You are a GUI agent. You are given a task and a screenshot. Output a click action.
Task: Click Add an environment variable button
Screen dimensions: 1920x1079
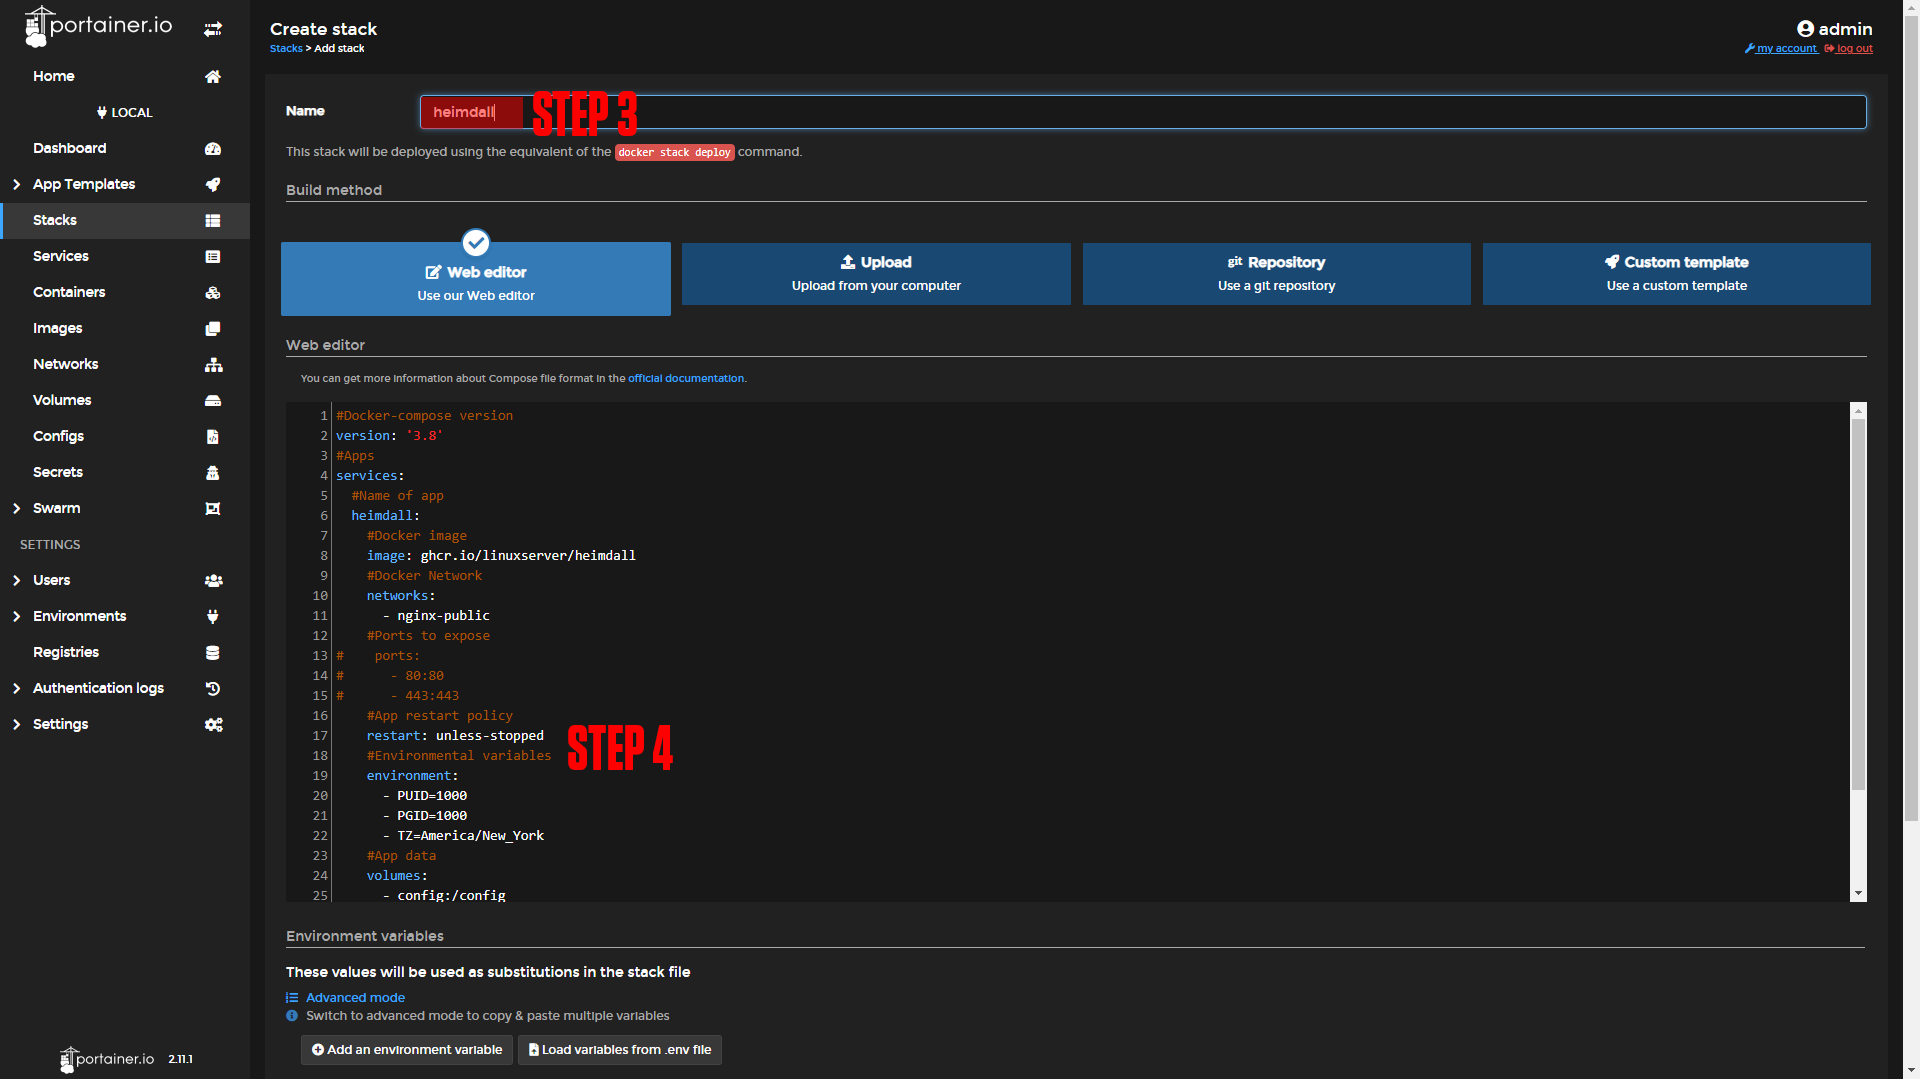coord(407,1050)
